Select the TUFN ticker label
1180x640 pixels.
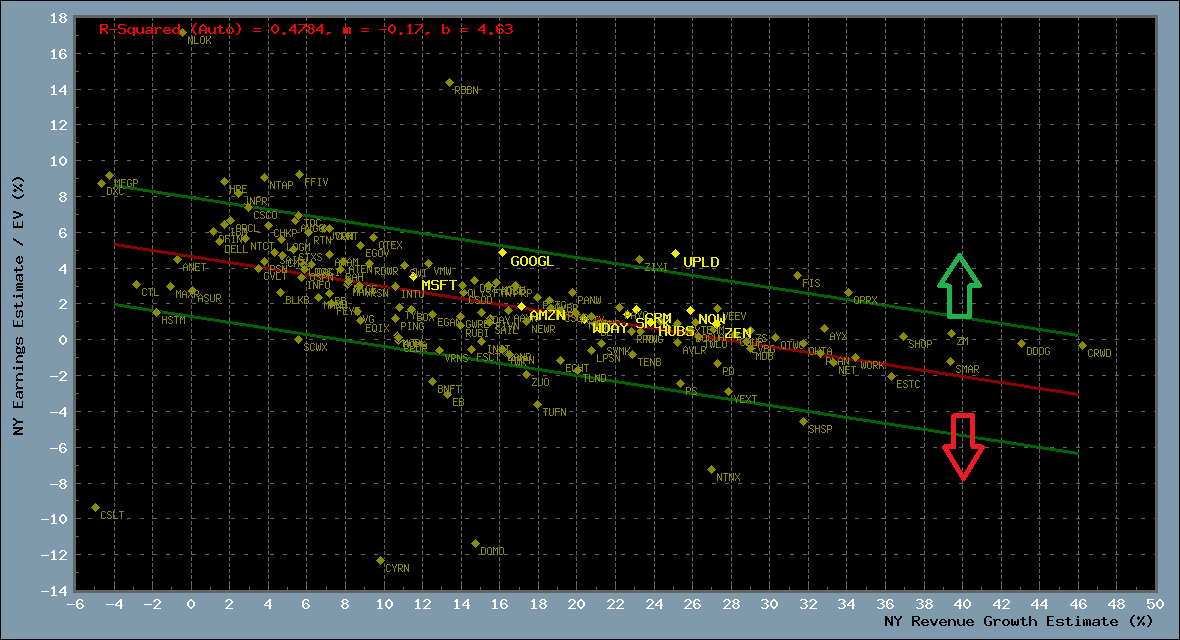[555, 413]
